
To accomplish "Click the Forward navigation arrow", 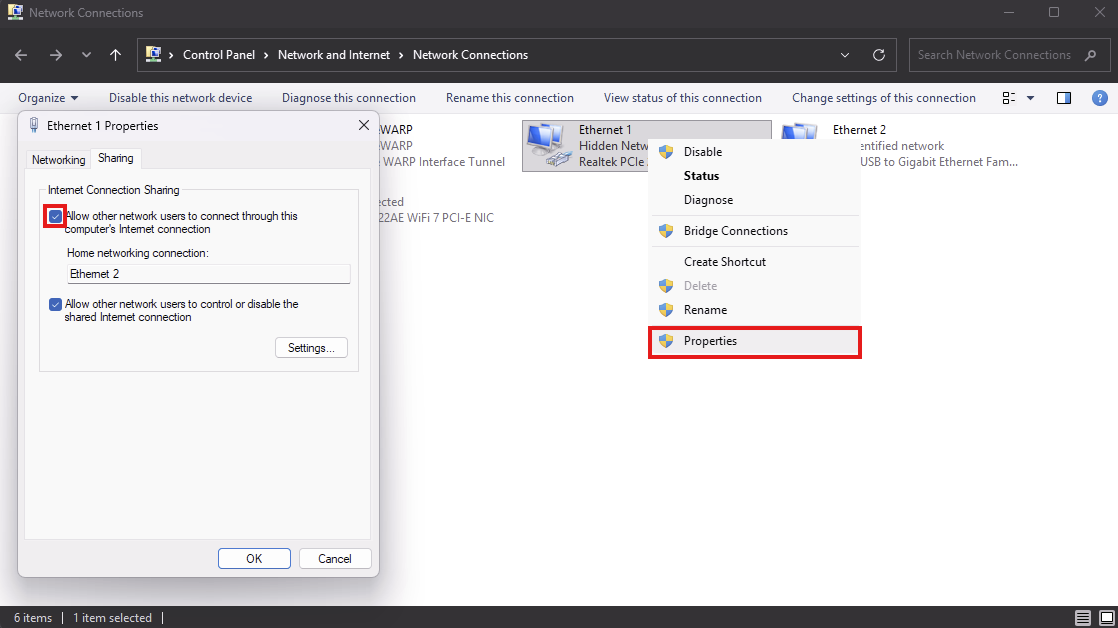I will (55, 55).
